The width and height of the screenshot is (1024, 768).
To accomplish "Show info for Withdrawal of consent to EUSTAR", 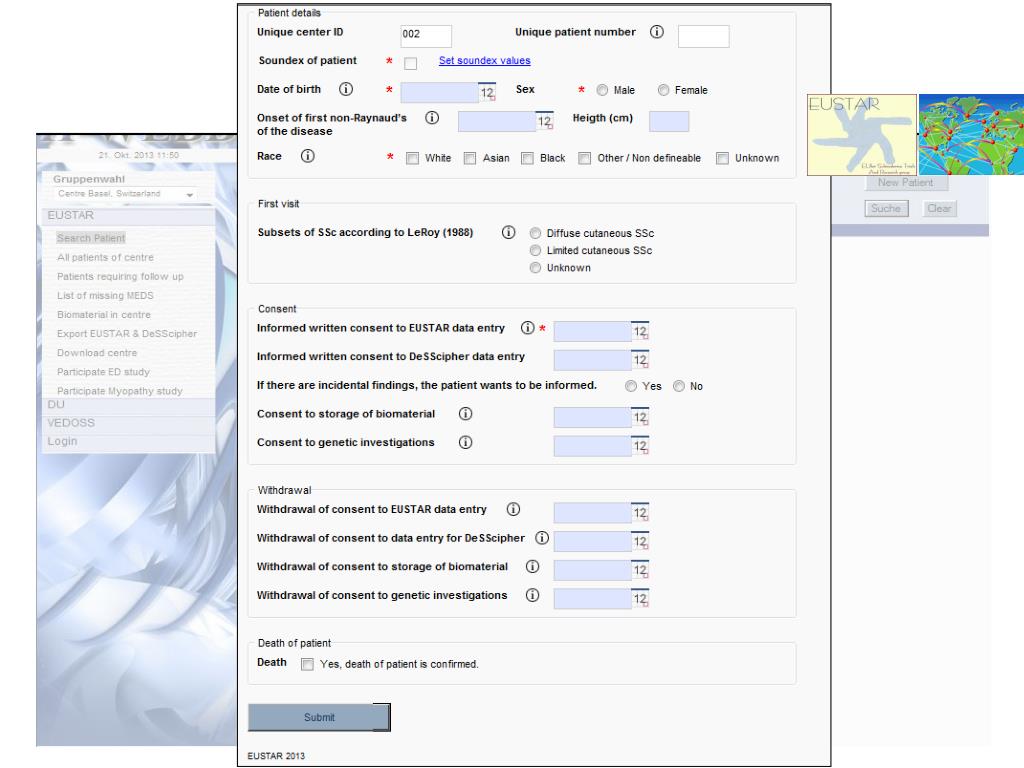I will tap(513, 509).
